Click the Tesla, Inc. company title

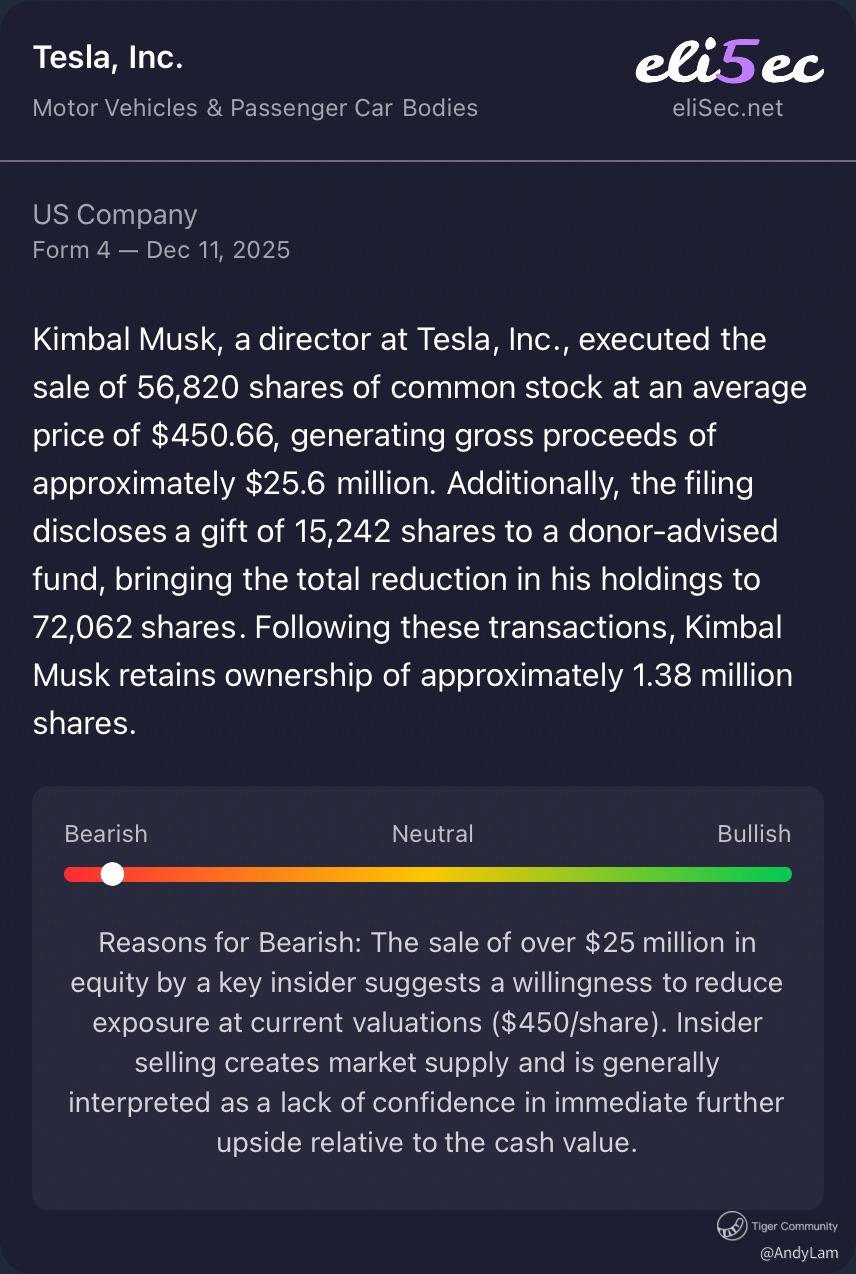(x=108, y=58)
